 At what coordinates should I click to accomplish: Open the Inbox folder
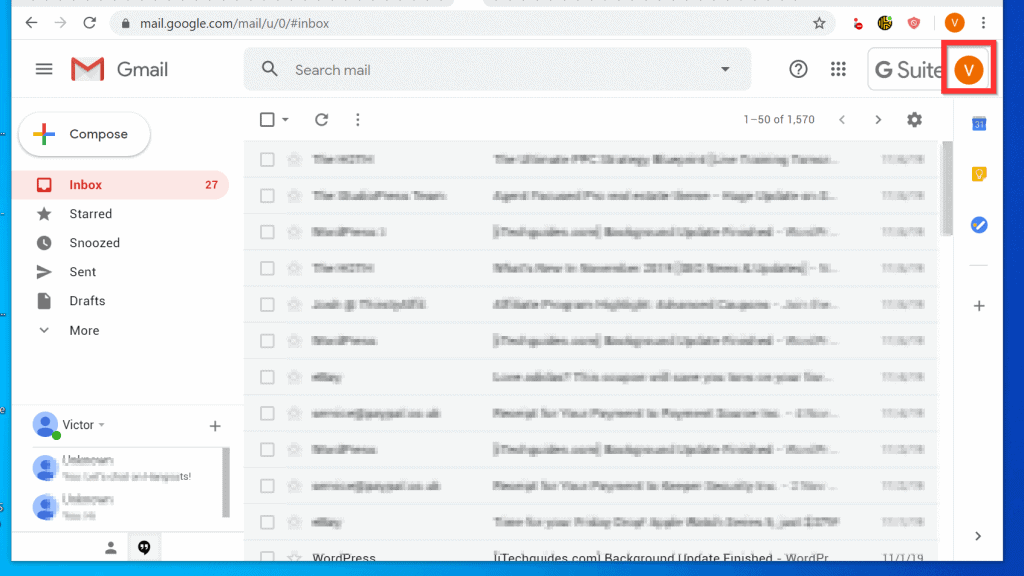(120, 185)
